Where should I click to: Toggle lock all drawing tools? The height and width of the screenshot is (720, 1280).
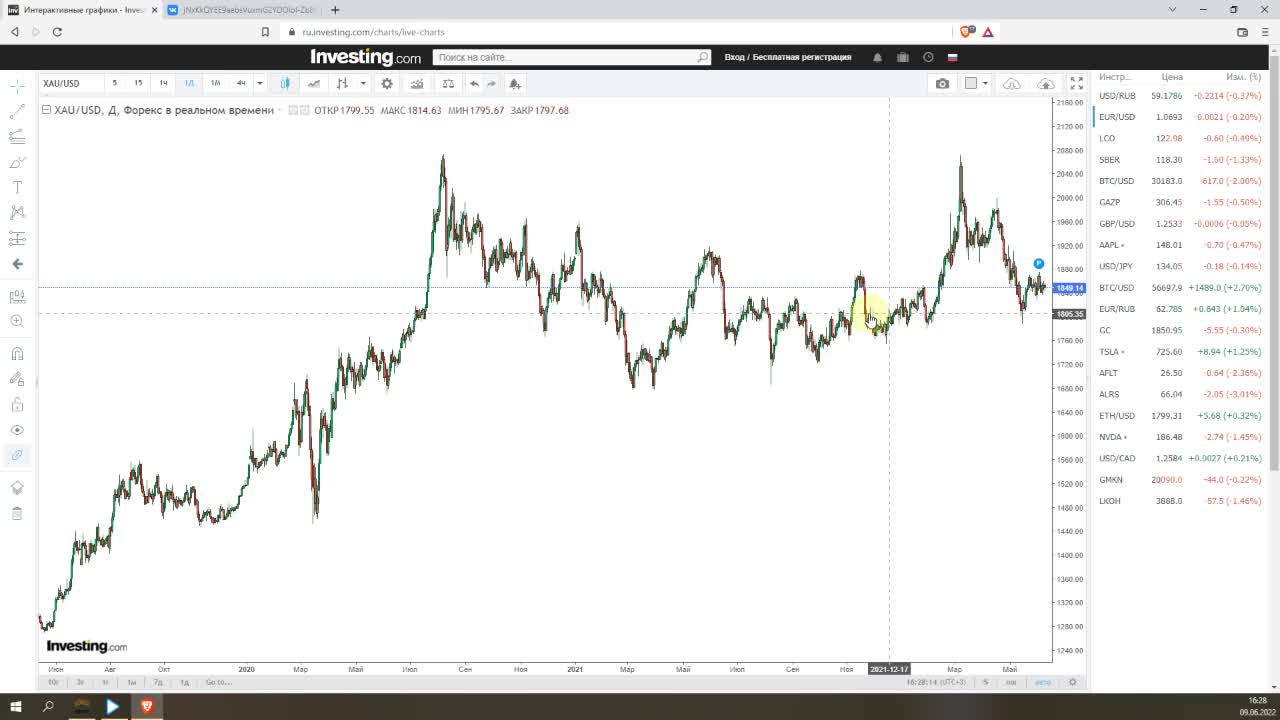pos(17,404)
